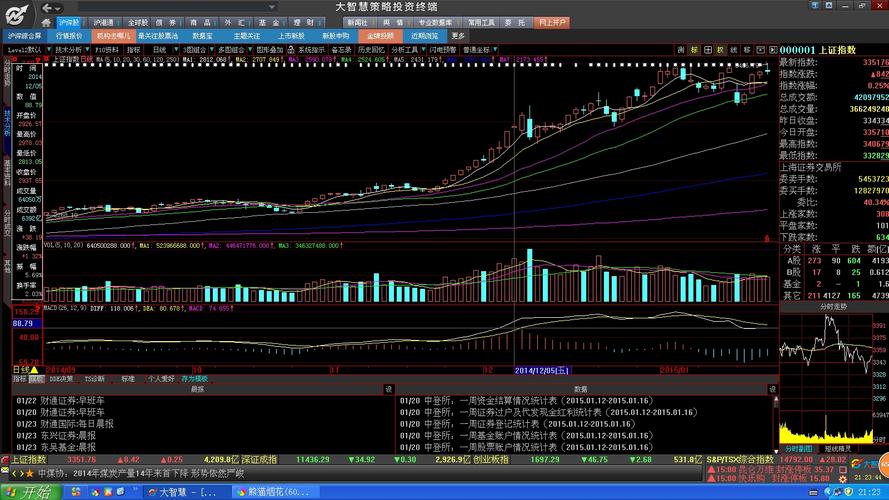The image size is (889, 500).
Task: Switch to the DDE决策 indicator tab
Action: click(x=61, y=379)
